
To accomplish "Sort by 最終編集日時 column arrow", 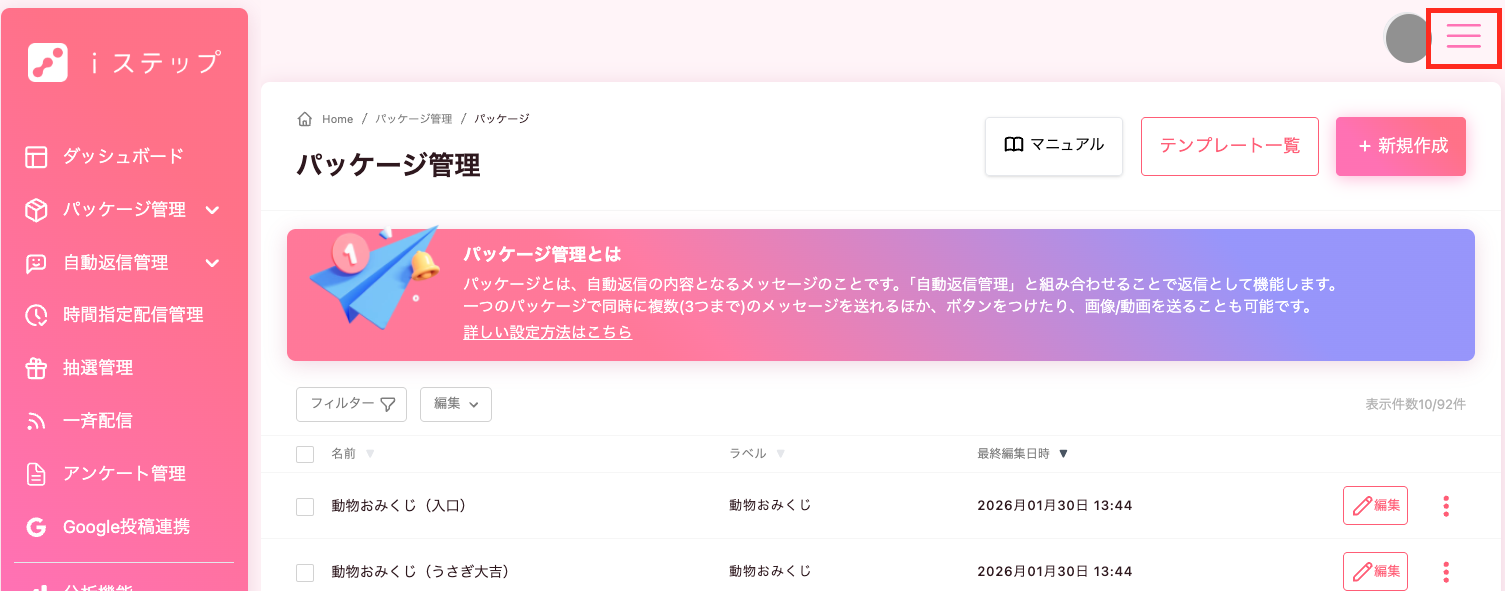I will (x=1063, y=454).
